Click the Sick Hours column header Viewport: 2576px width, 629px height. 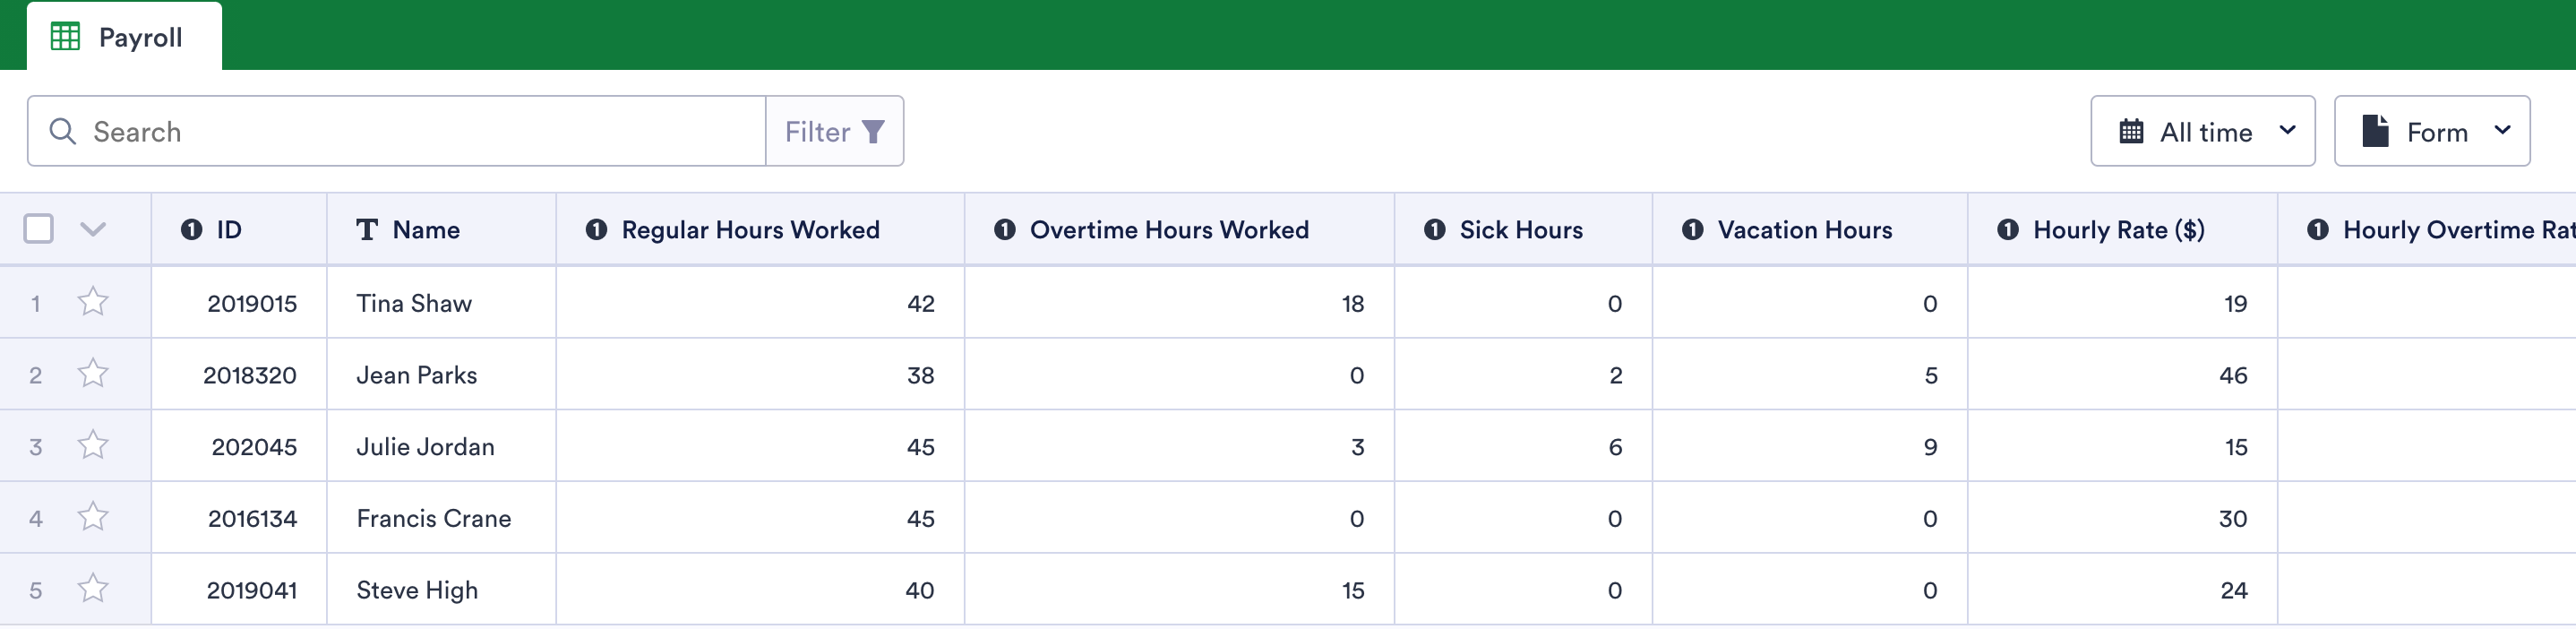tap(1520, 230)
